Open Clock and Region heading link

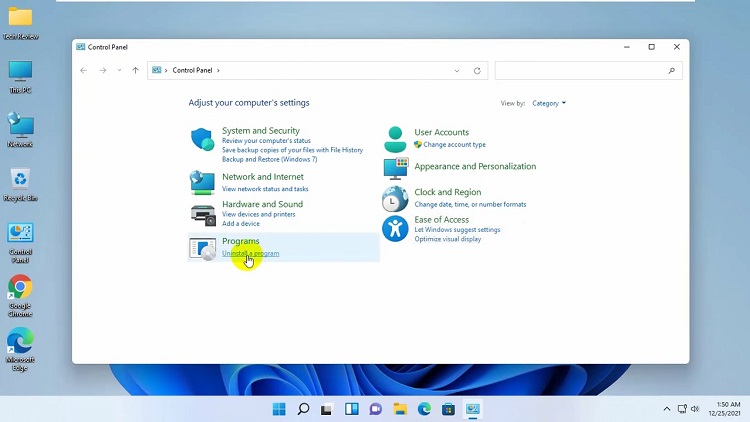point(448,192)
